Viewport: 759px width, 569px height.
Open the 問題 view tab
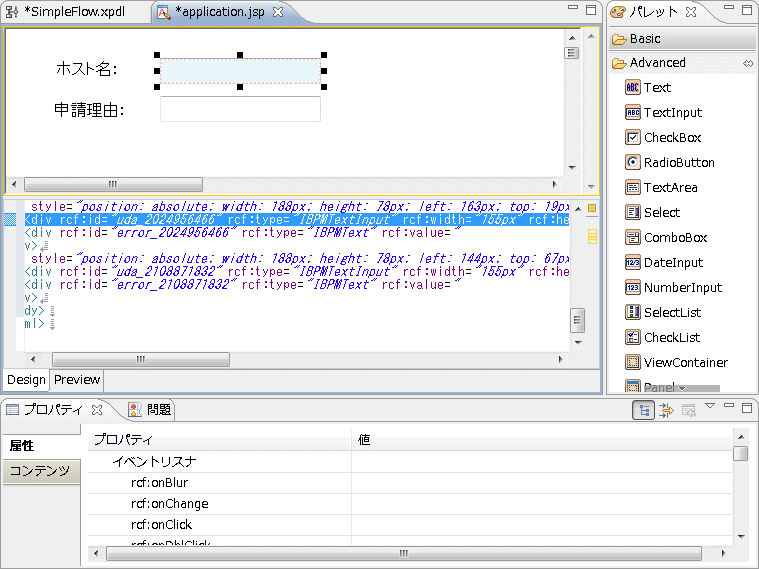[150, 410]
